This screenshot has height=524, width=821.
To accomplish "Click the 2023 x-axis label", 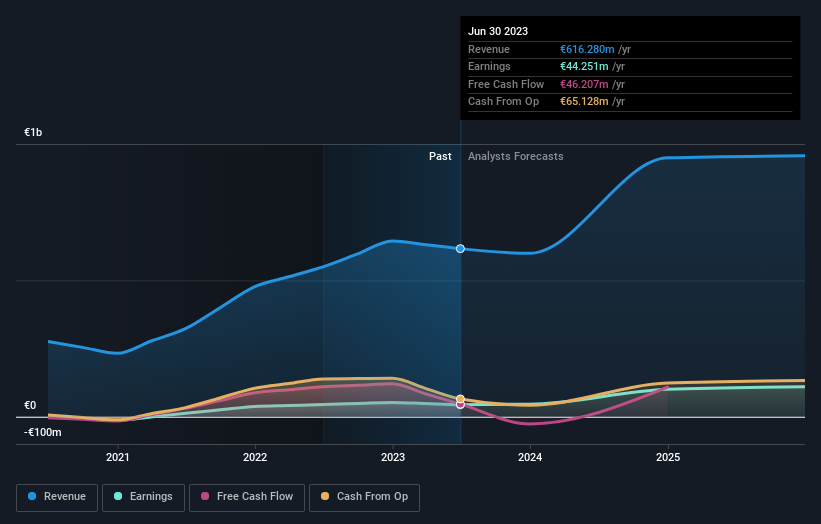I will [x=393, y=457].
